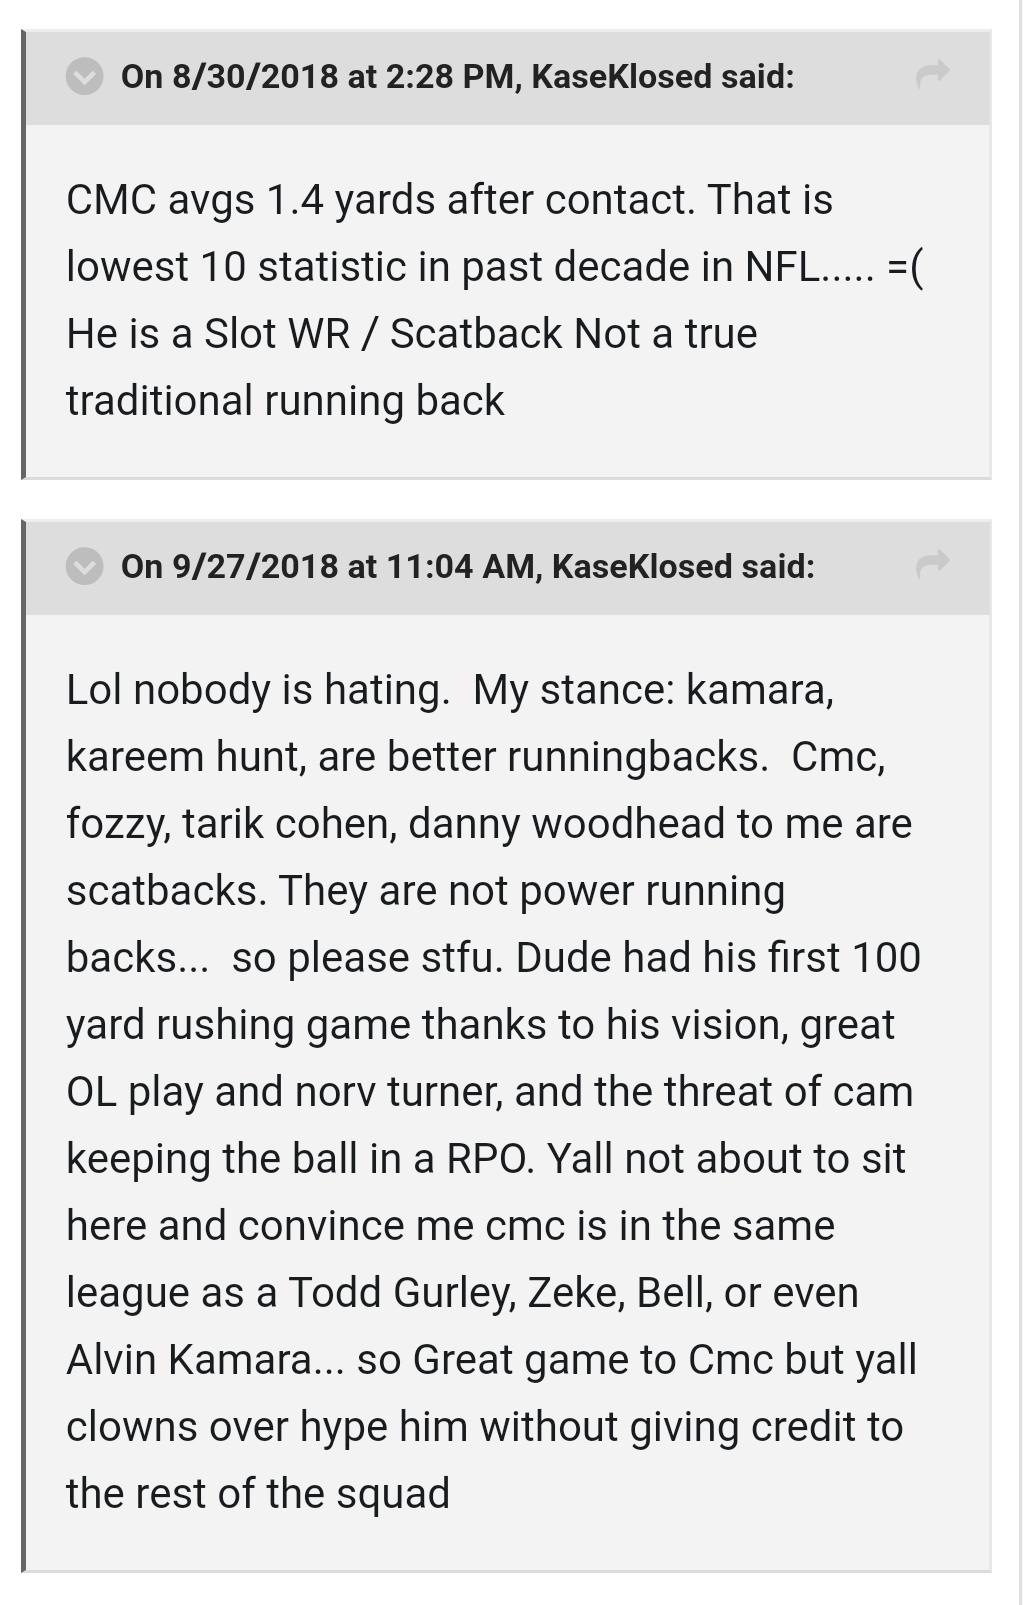Click the chevron circle icon beside 8/30/2018
1023x1605 pixels.
(85, 76)
